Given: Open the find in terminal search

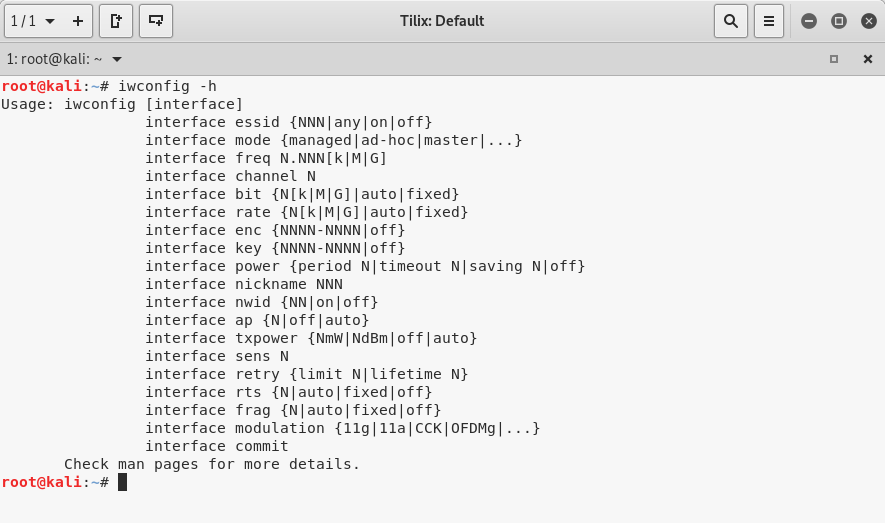Looking at the screenshot, I should coord(731,21).
